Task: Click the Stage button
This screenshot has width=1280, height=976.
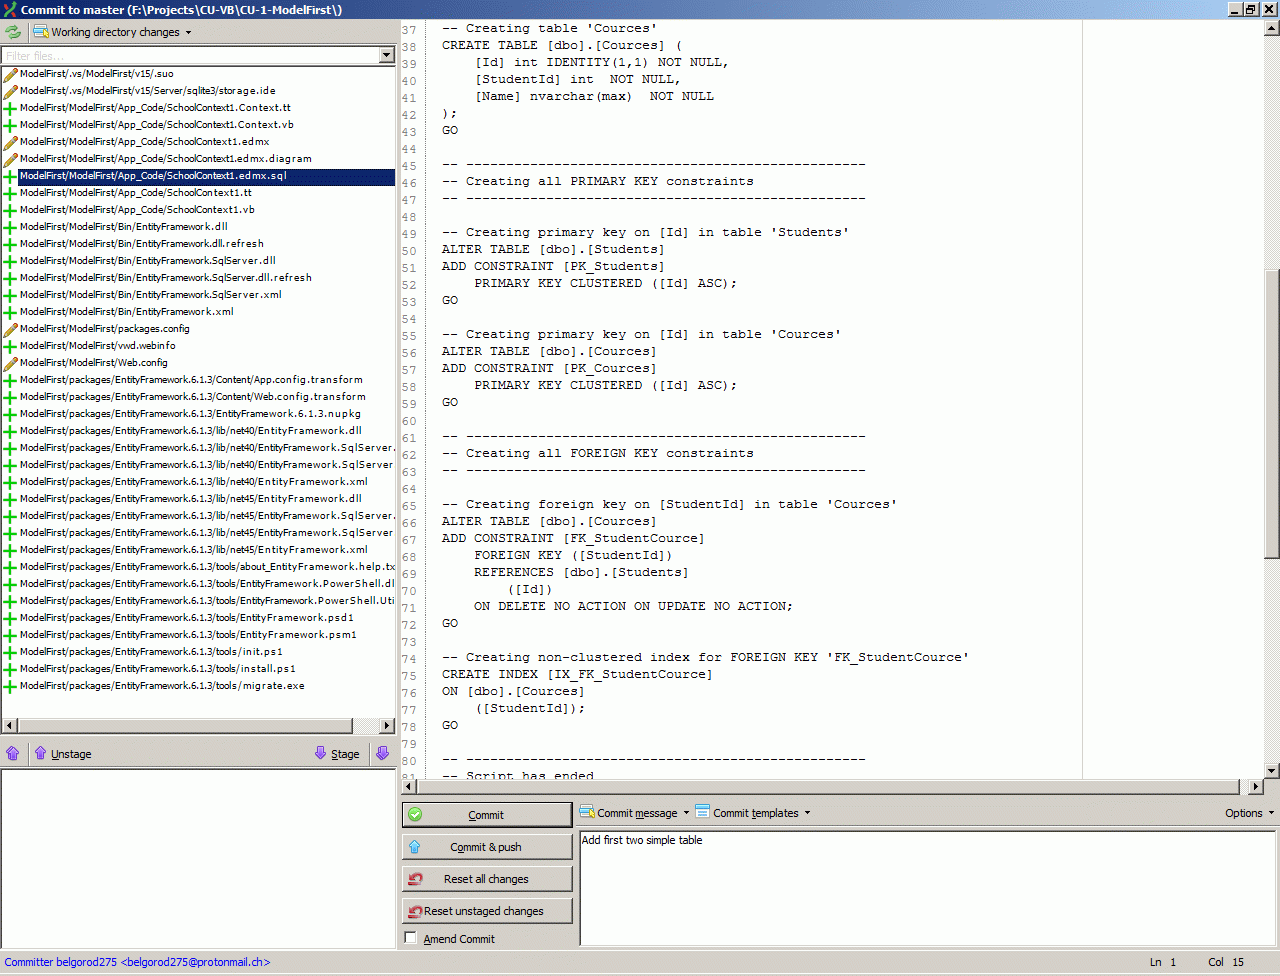Action: click(x=337, y=753)
